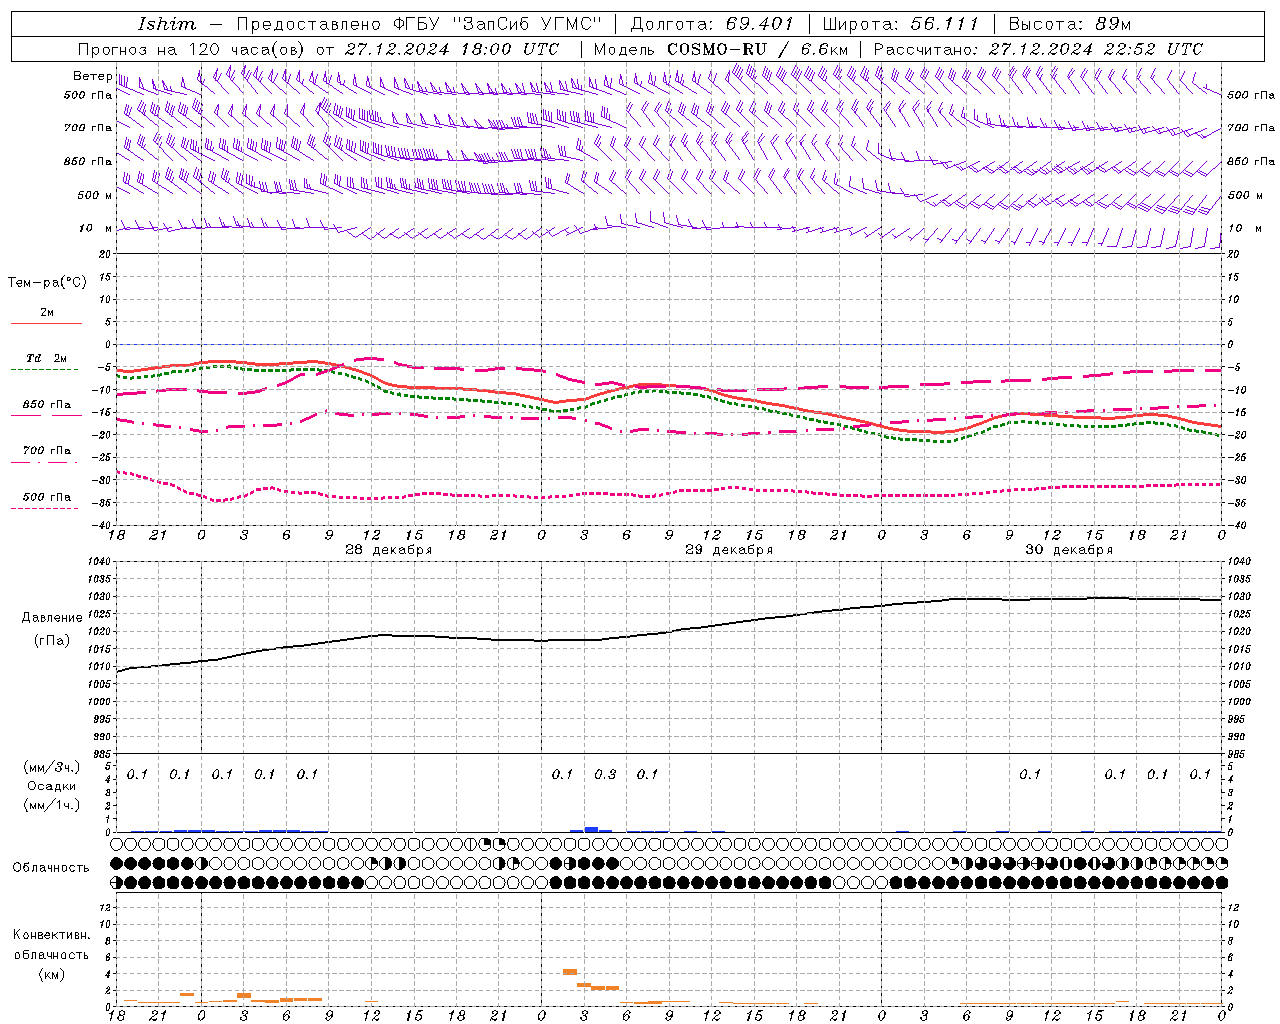Click the (мм/3ч.) precipitation unit label
1280x1024 pixels.
click(x=51, y=767)
